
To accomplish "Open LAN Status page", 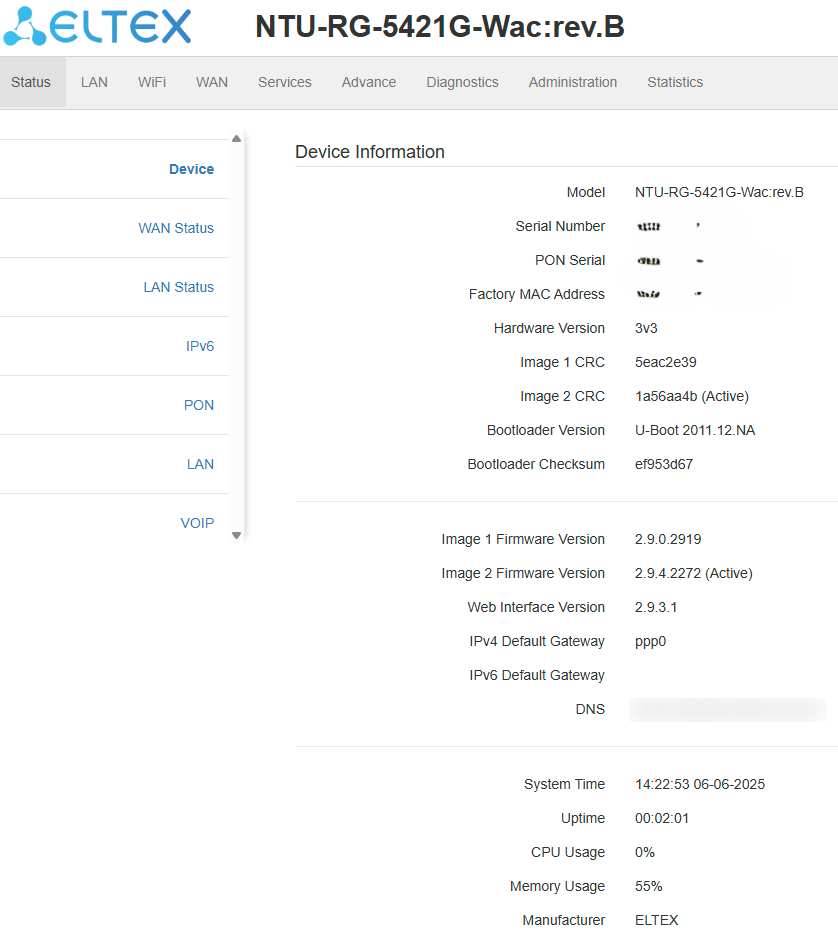I will tap(178, 287).
